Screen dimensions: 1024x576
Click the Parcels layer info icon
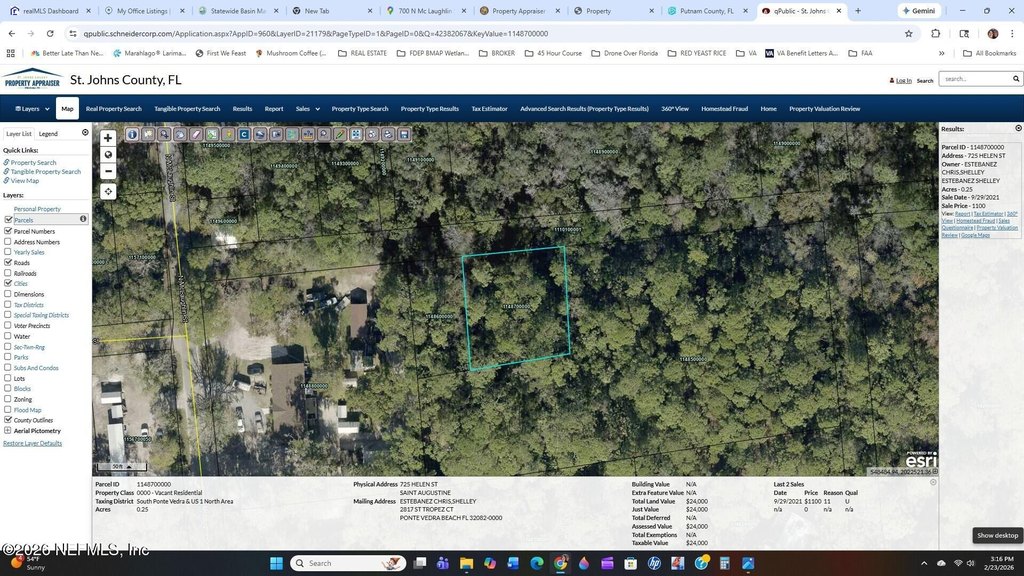click(83, 219)
